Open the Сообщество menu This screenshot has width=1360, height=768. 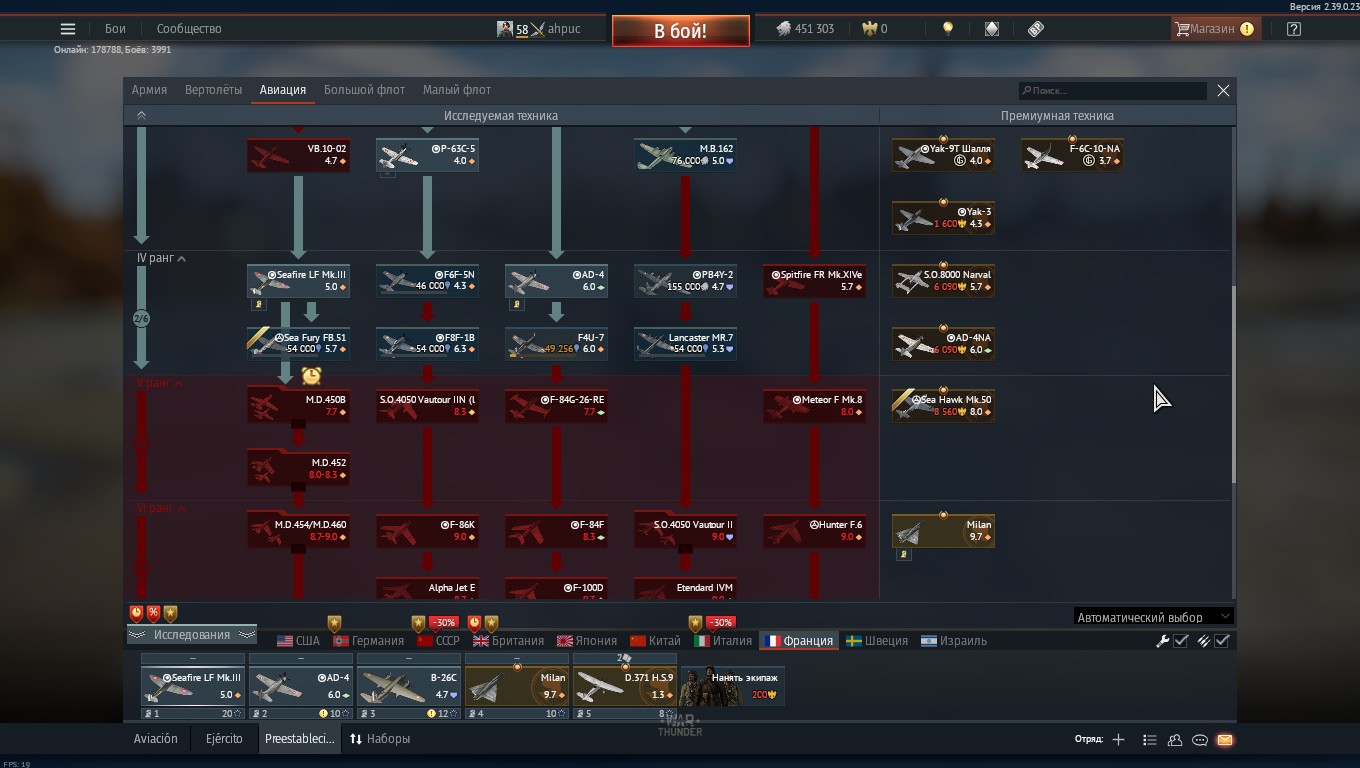(189, 29)
